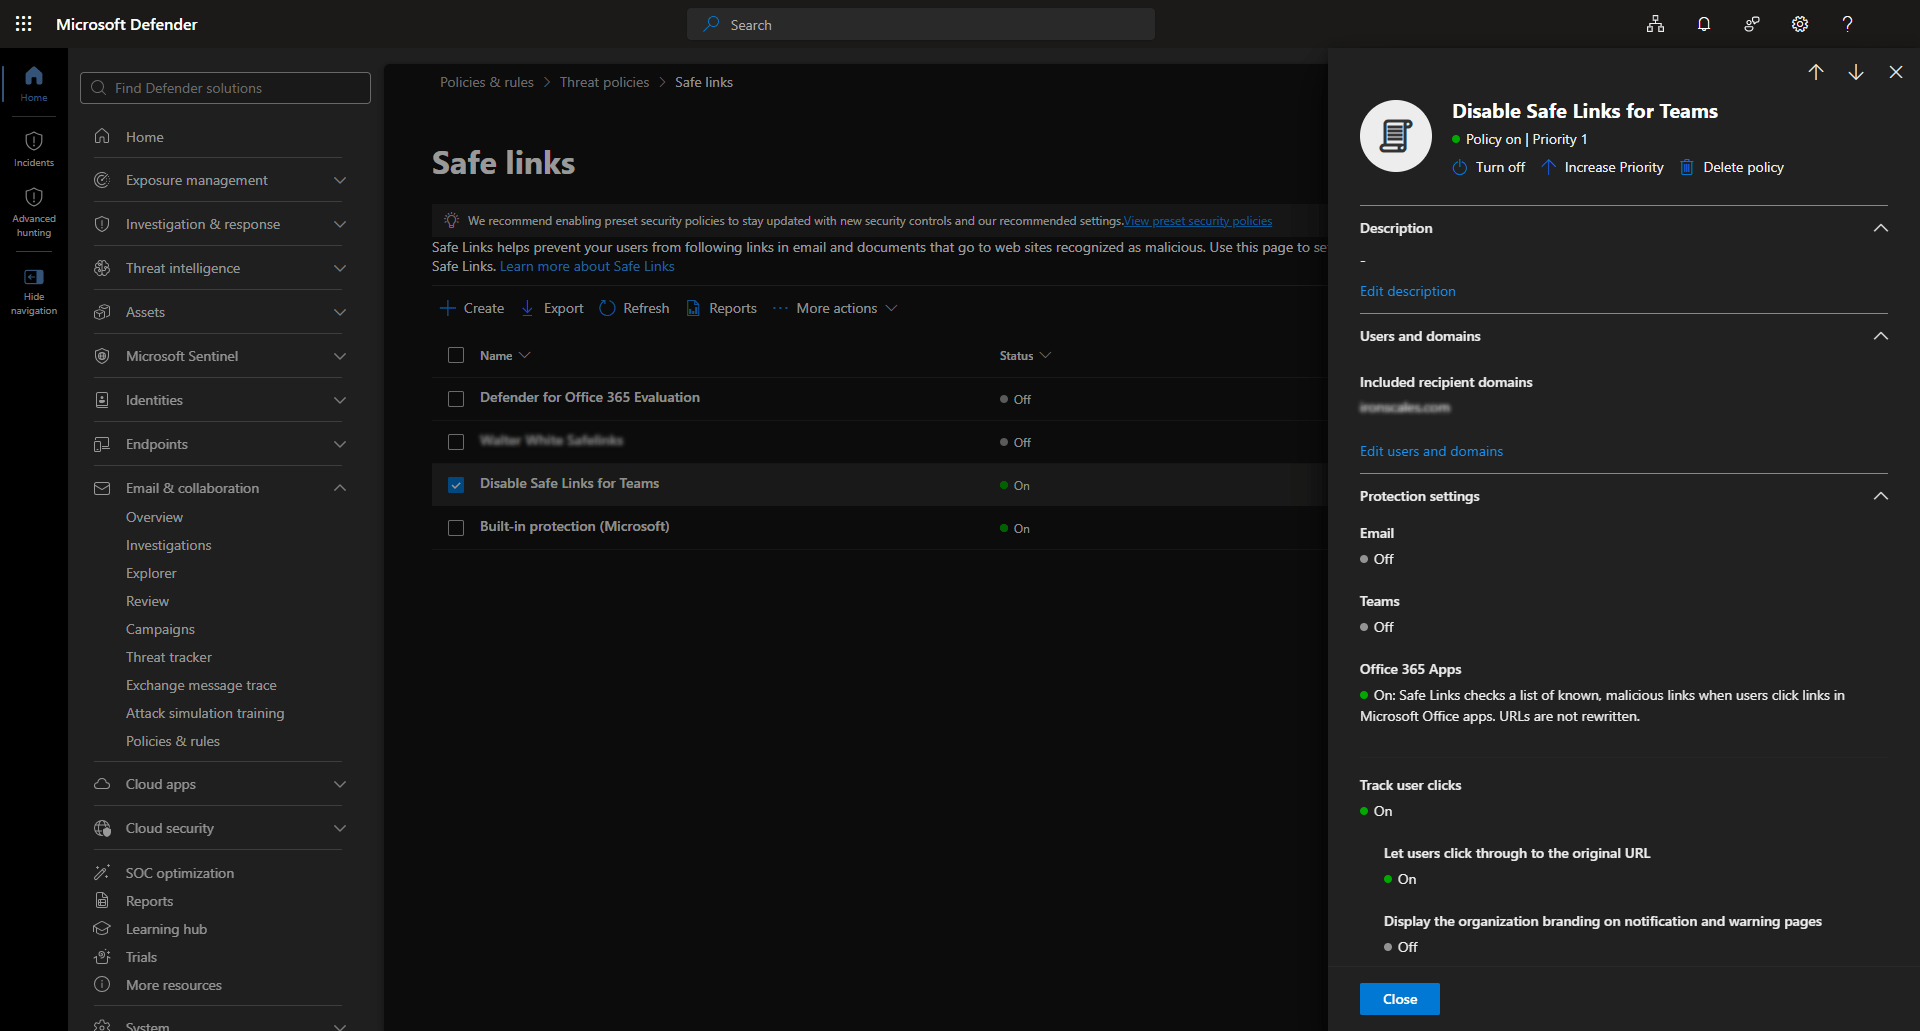Open Policies & rules nav item
The image size is (1920, 1031).
pyautogui.click(x=173, y=741)
